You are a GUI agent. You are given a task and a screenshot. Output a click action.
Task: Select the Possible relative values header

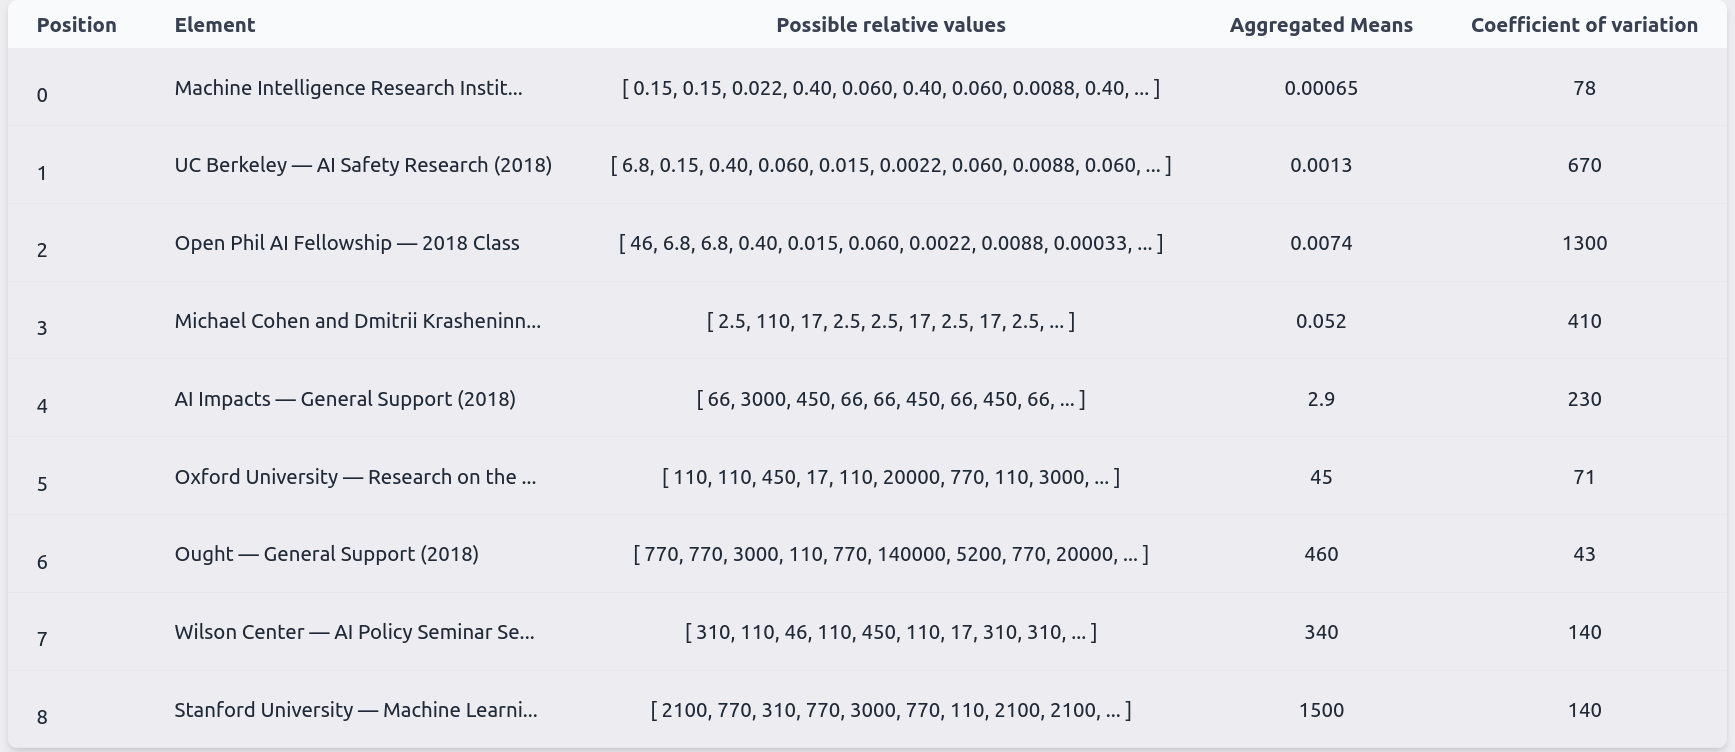tap(890, 25)
